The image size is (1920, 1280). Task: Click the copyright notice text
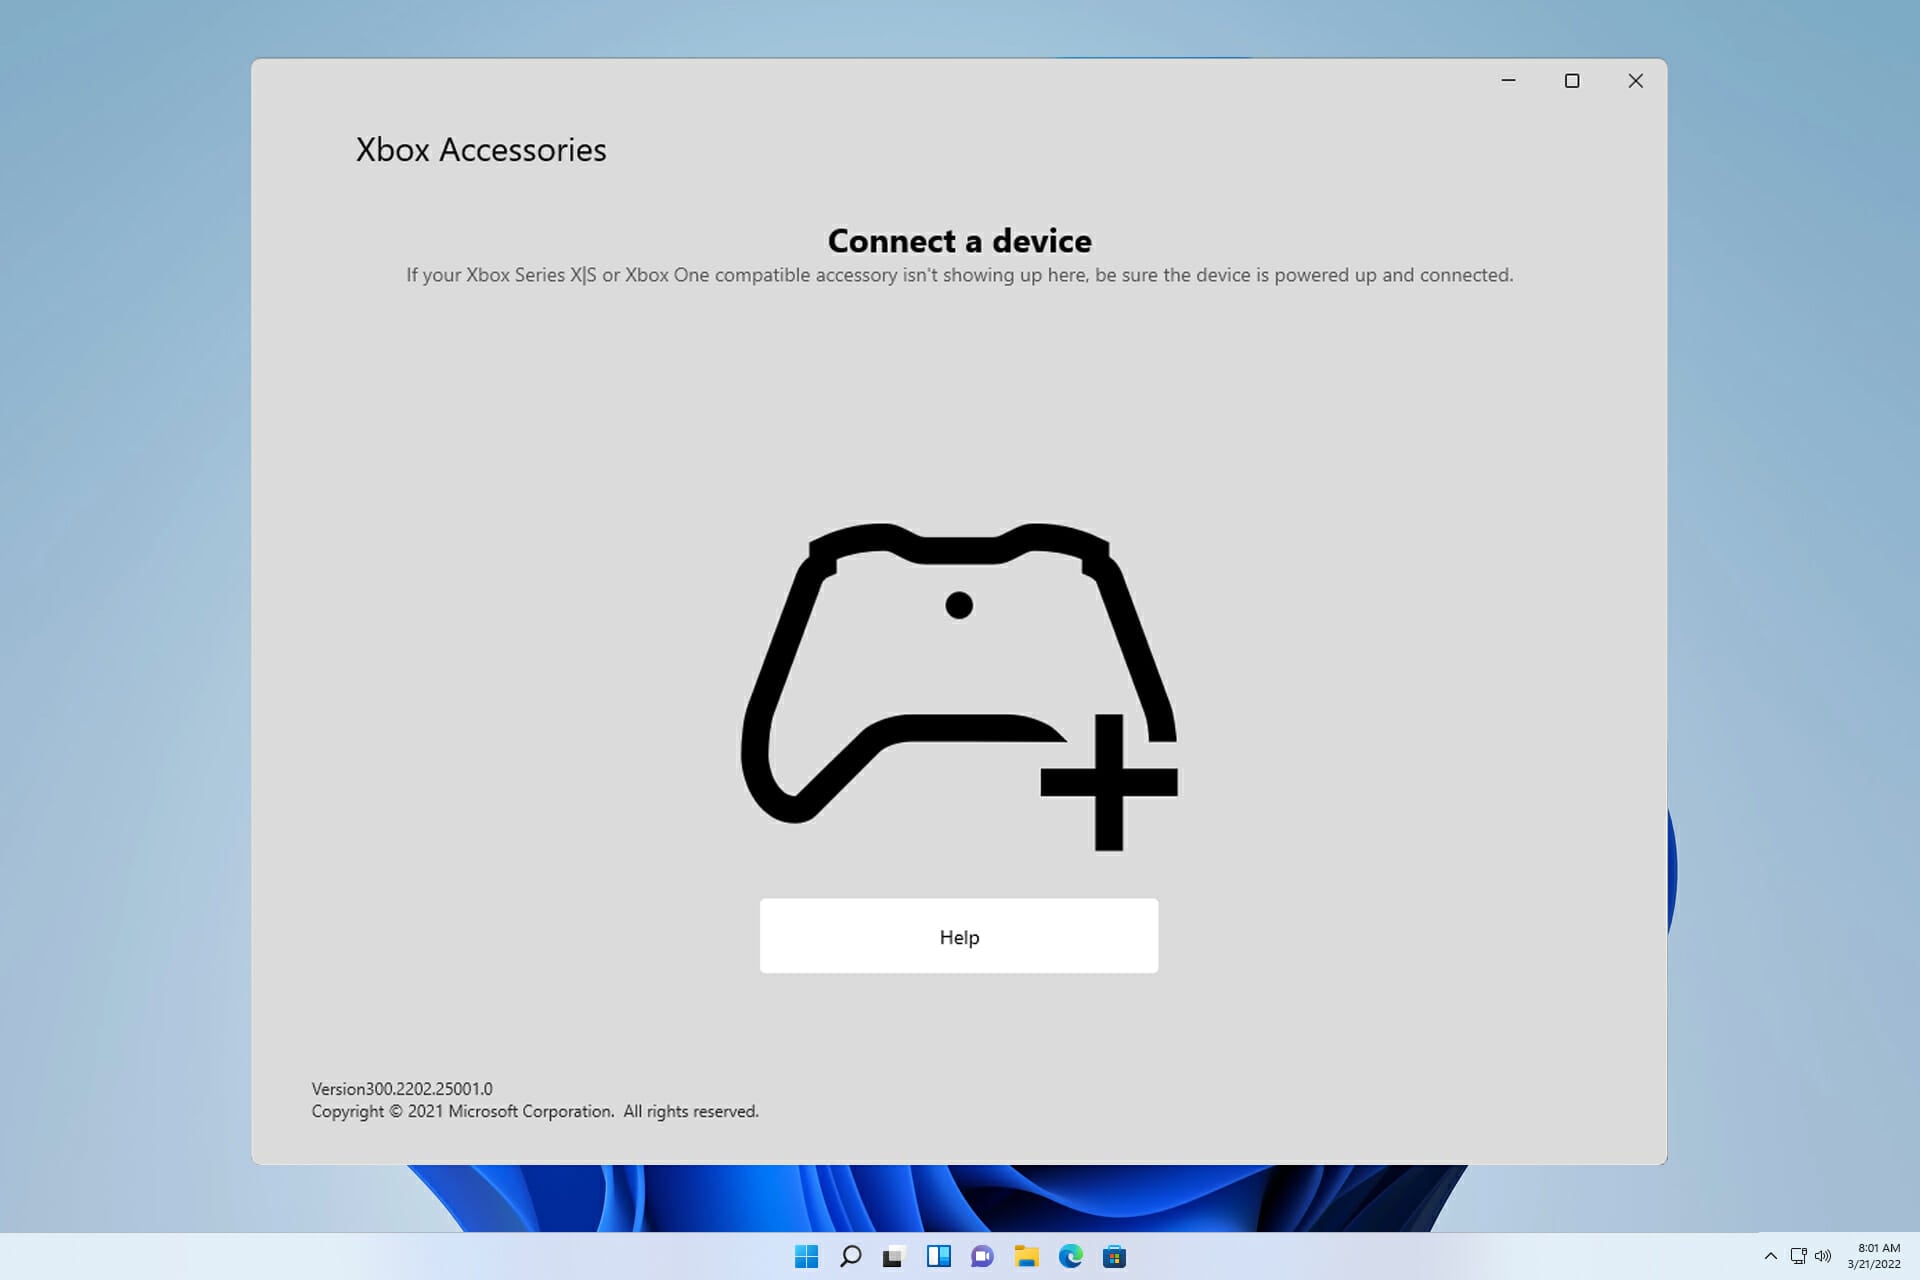tap(534, 1110)
